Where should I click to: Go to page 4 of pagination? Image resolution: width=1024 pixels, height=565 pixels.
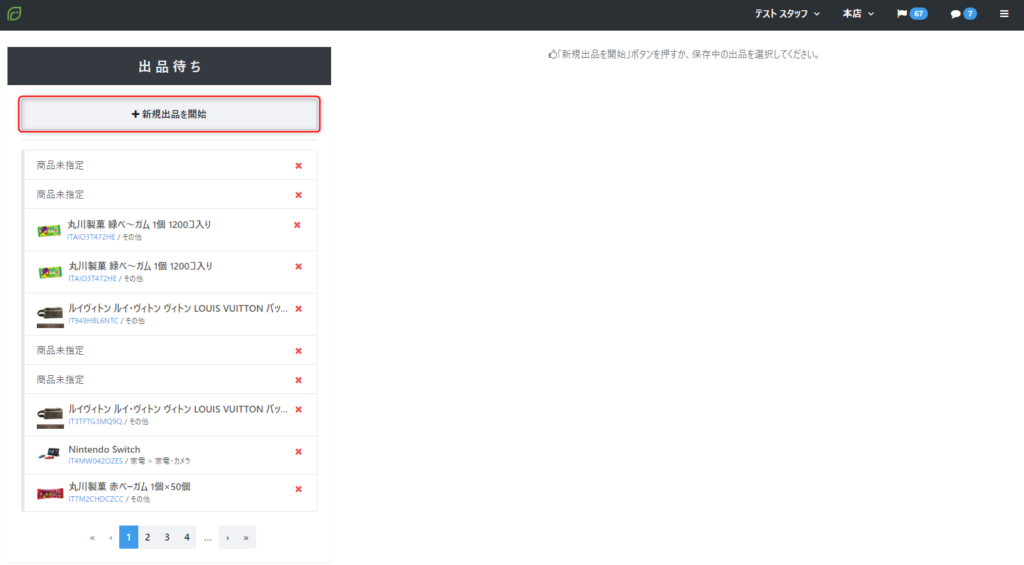(187, 537)
